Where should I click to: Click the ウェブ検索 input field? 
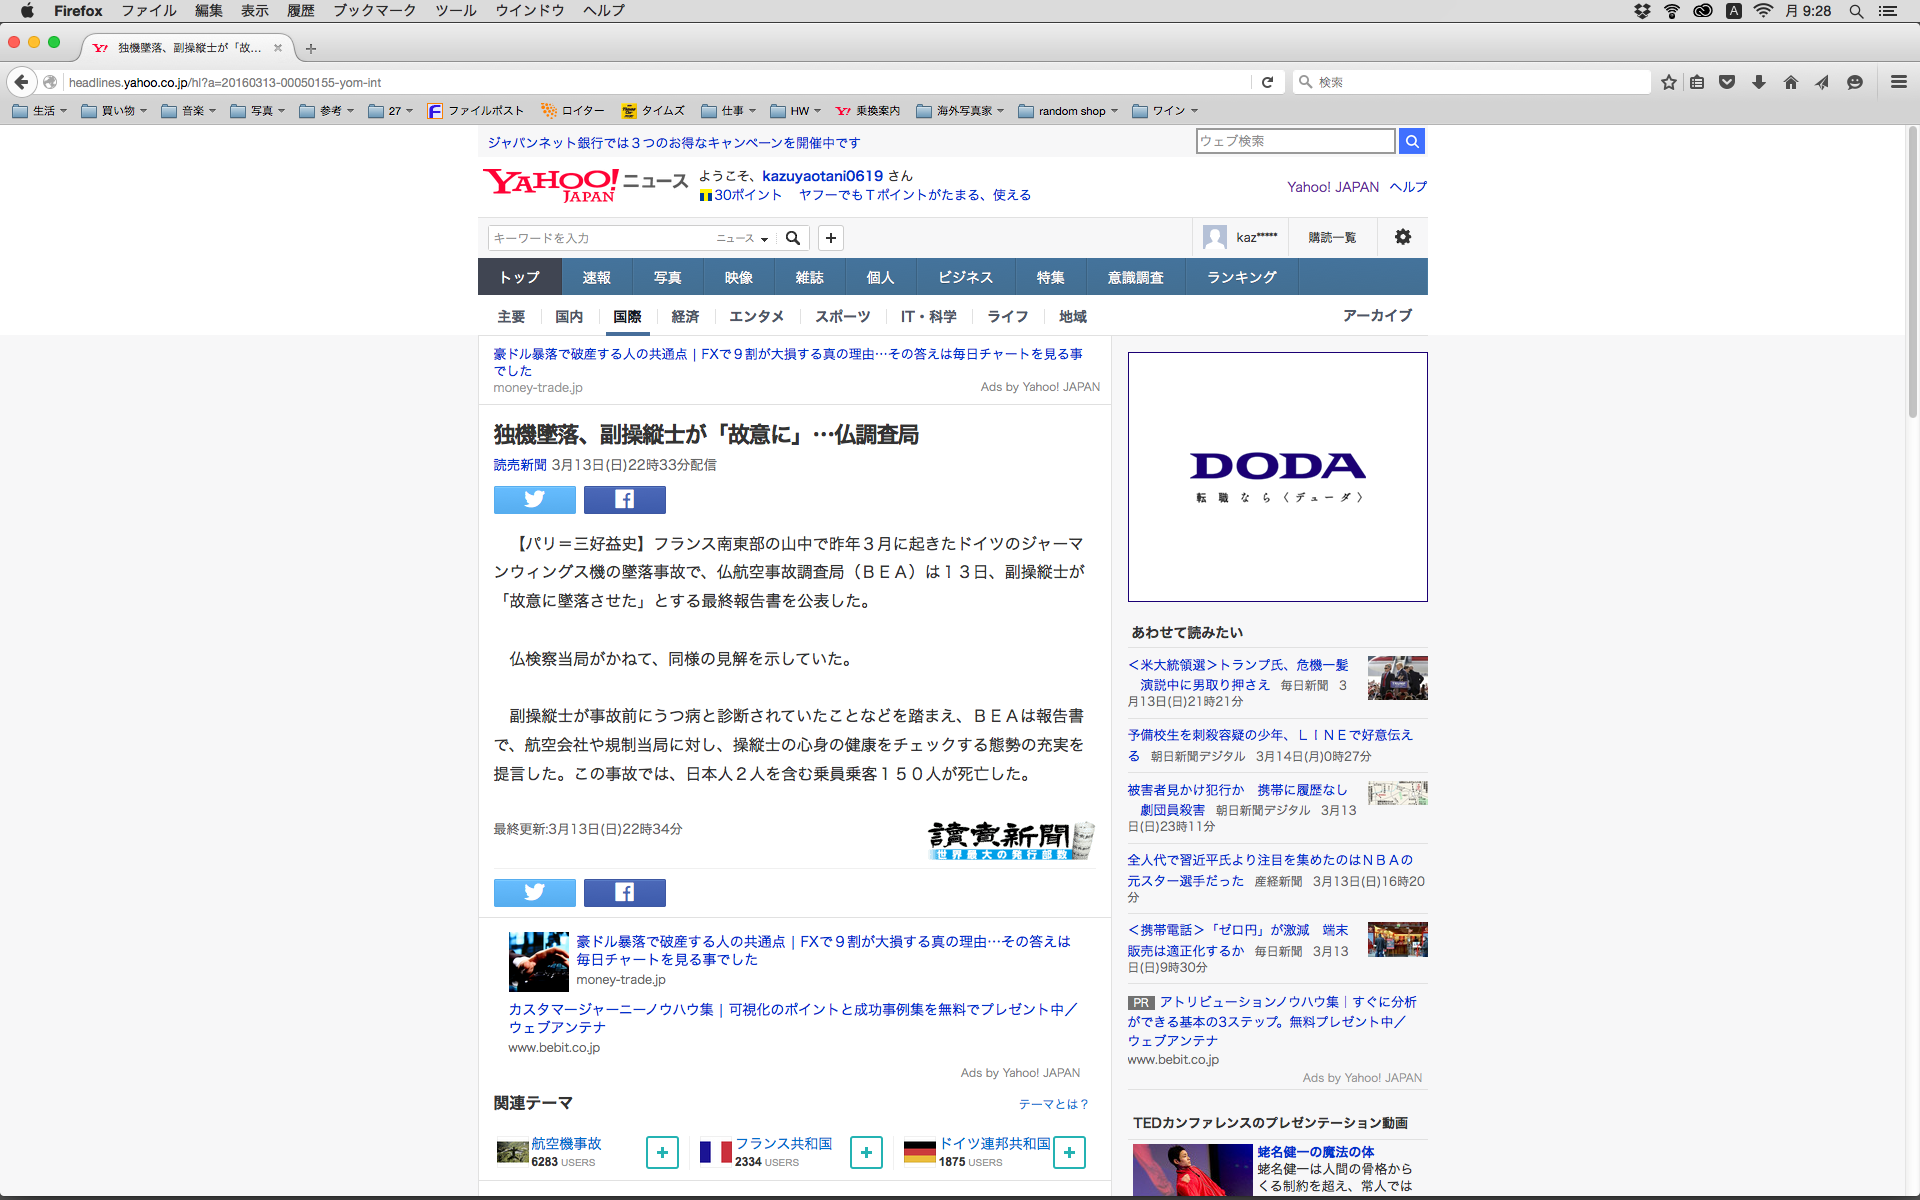pyautogui.click(x=1294, y=141)
